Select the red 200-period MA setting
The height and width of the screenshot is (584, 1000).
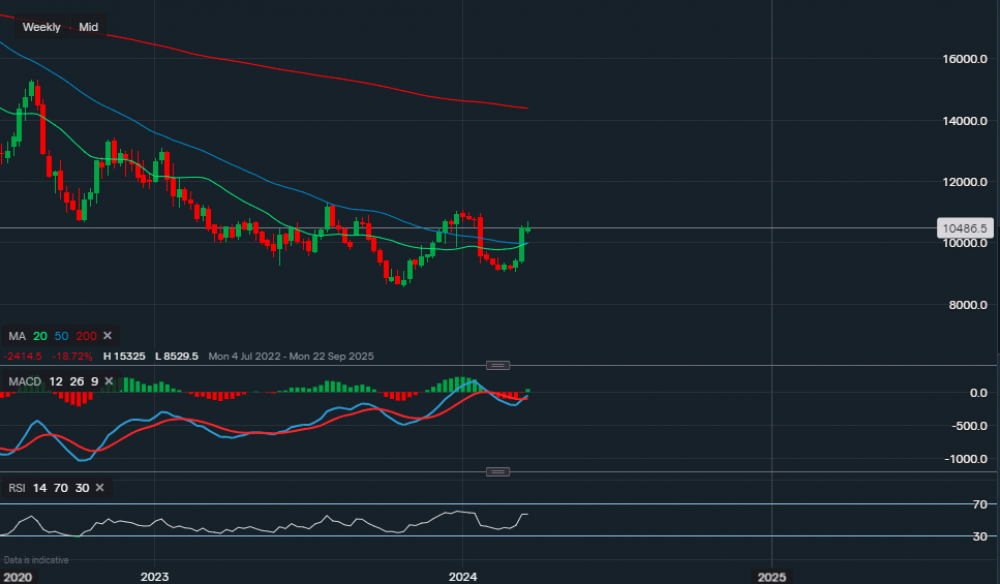pos(85,335)
